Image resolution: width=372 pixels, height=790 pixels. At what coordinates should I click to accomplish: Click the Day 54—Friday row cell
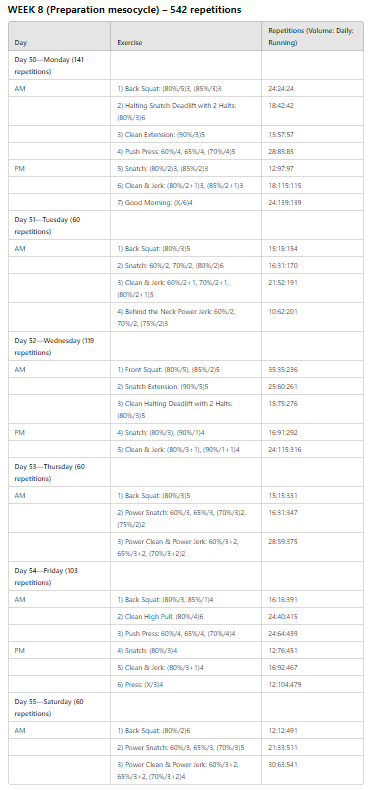[x=59, y=576]
